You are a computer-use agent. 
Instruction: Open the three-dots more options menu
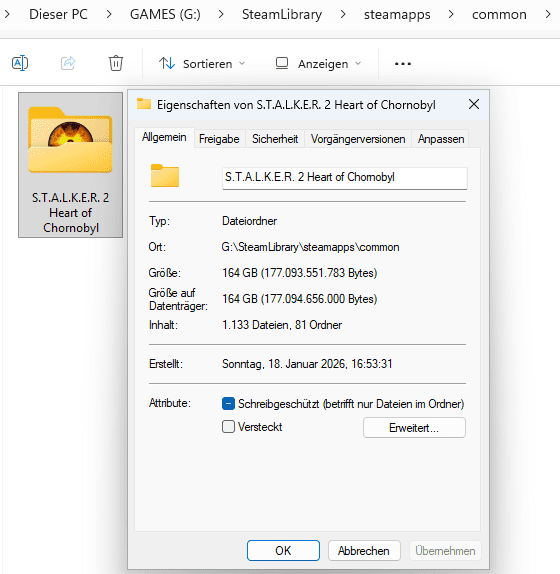tap(403, 64)
